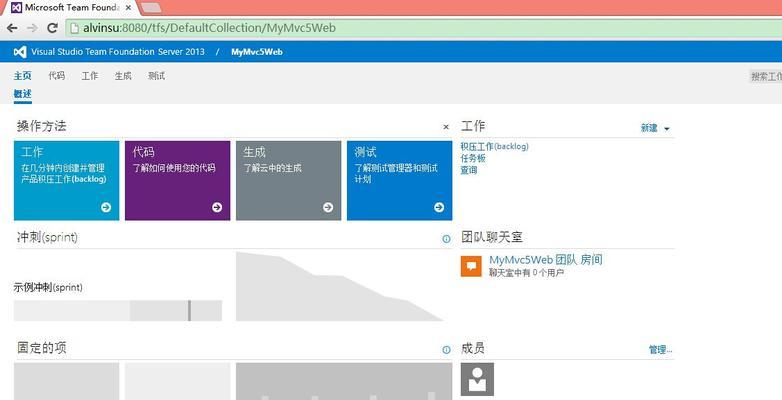
Task: Open arrow icon on 生成 tile
Action: point(328,207)
